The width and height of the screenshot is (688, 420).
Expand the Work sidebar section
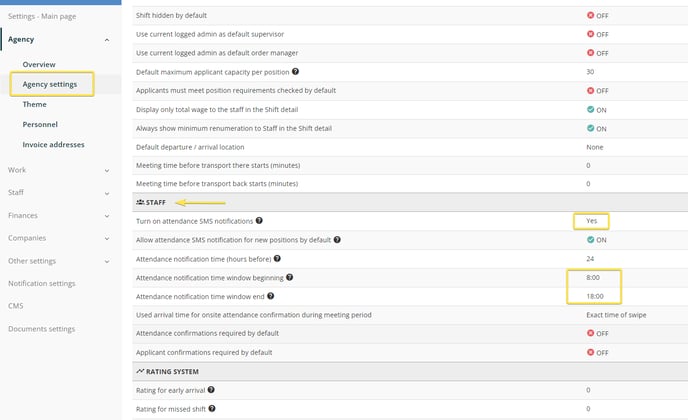107,170
